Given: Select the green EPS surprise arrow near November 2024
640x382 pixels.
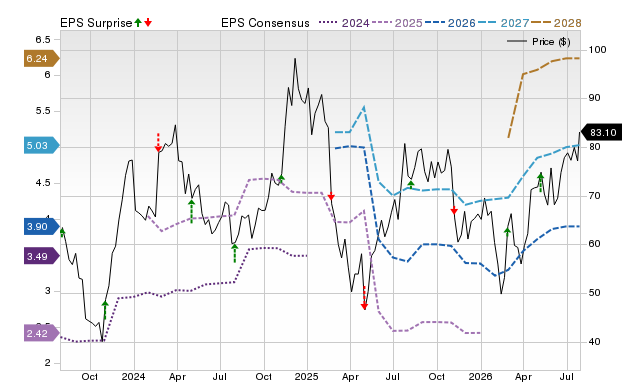Looking at the screenshot, I should tap(281, 178).
